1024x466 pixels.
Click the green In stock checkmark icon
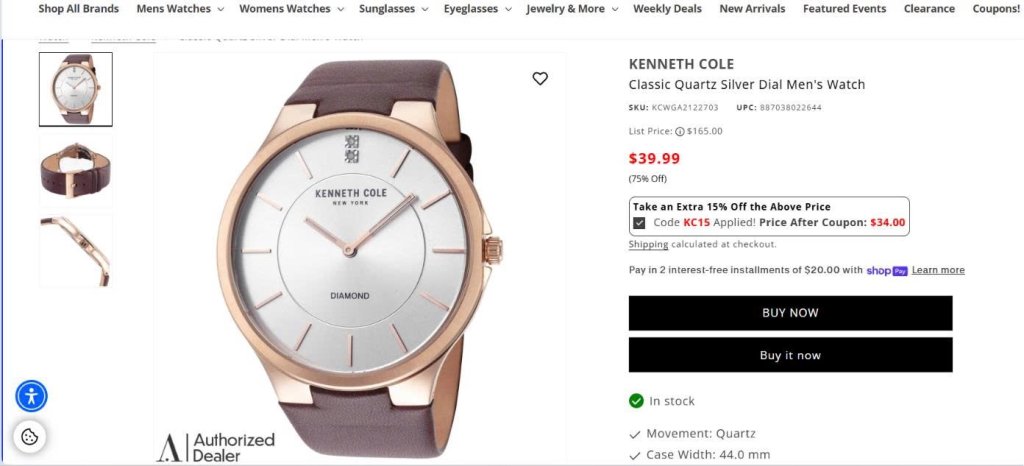636,401
